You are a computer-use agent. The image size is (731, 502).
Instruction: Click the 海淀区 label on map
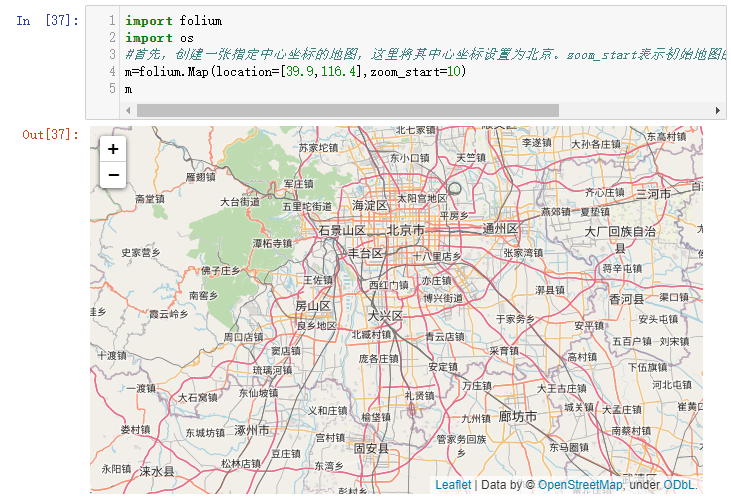click(x=369, y=205)
